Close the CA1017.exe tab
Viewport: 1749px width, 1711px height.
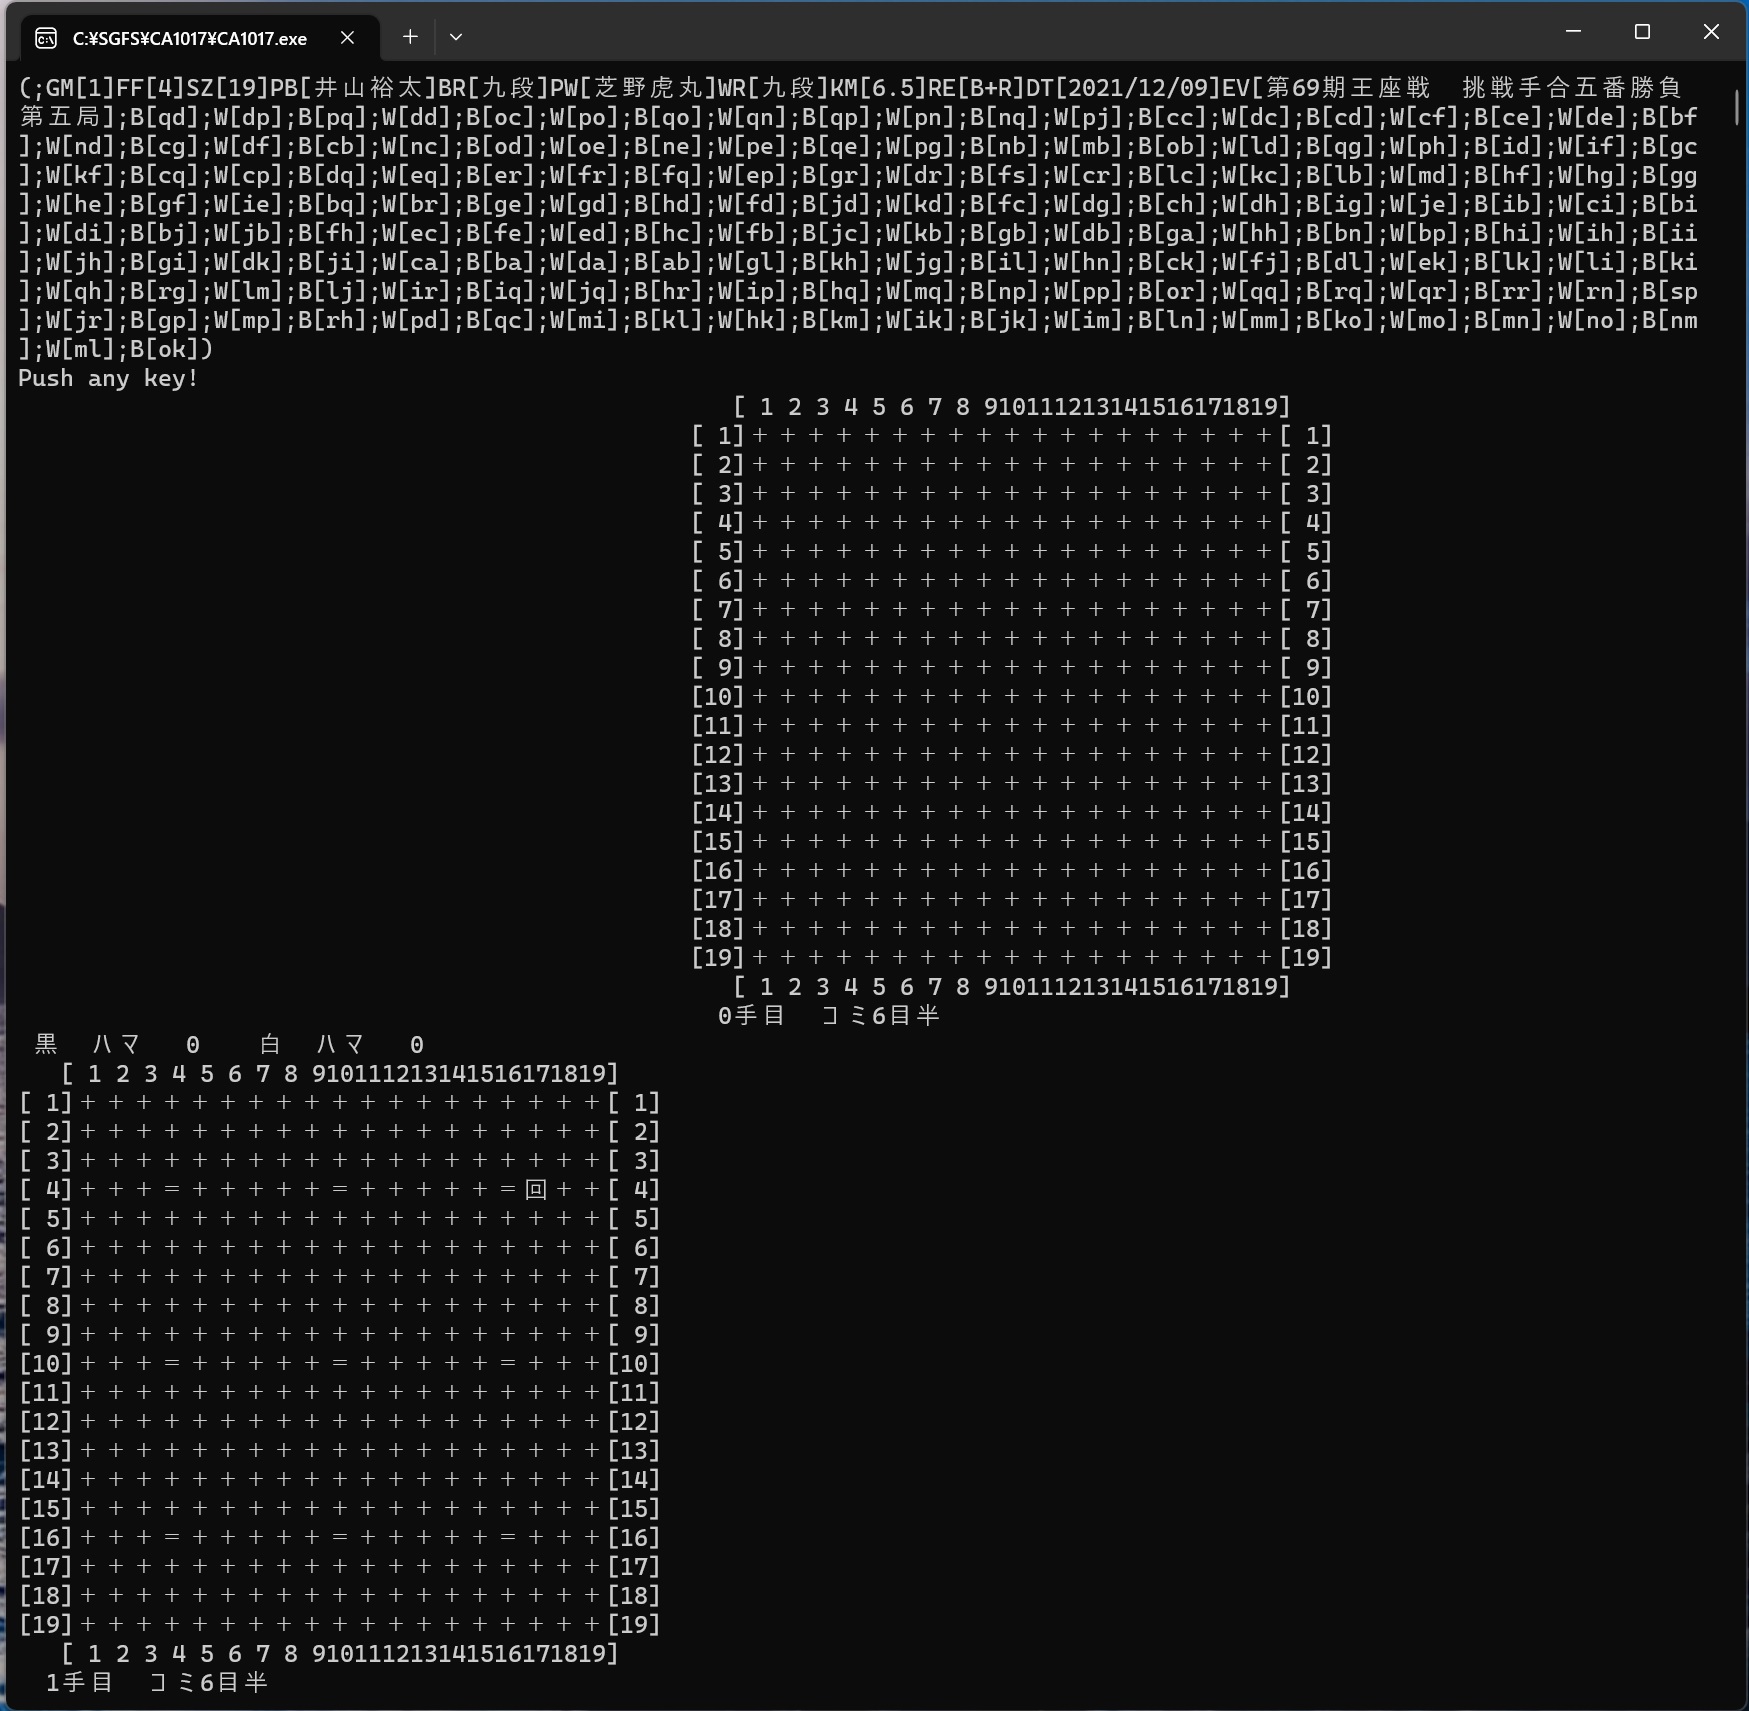(x=347, y=38)
